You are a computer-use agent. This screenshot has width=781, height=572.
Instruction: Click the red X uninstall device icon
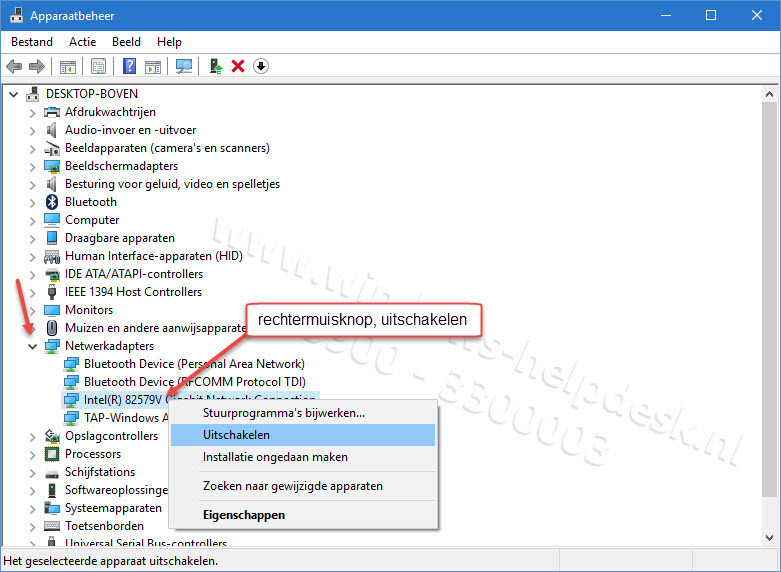238,66
